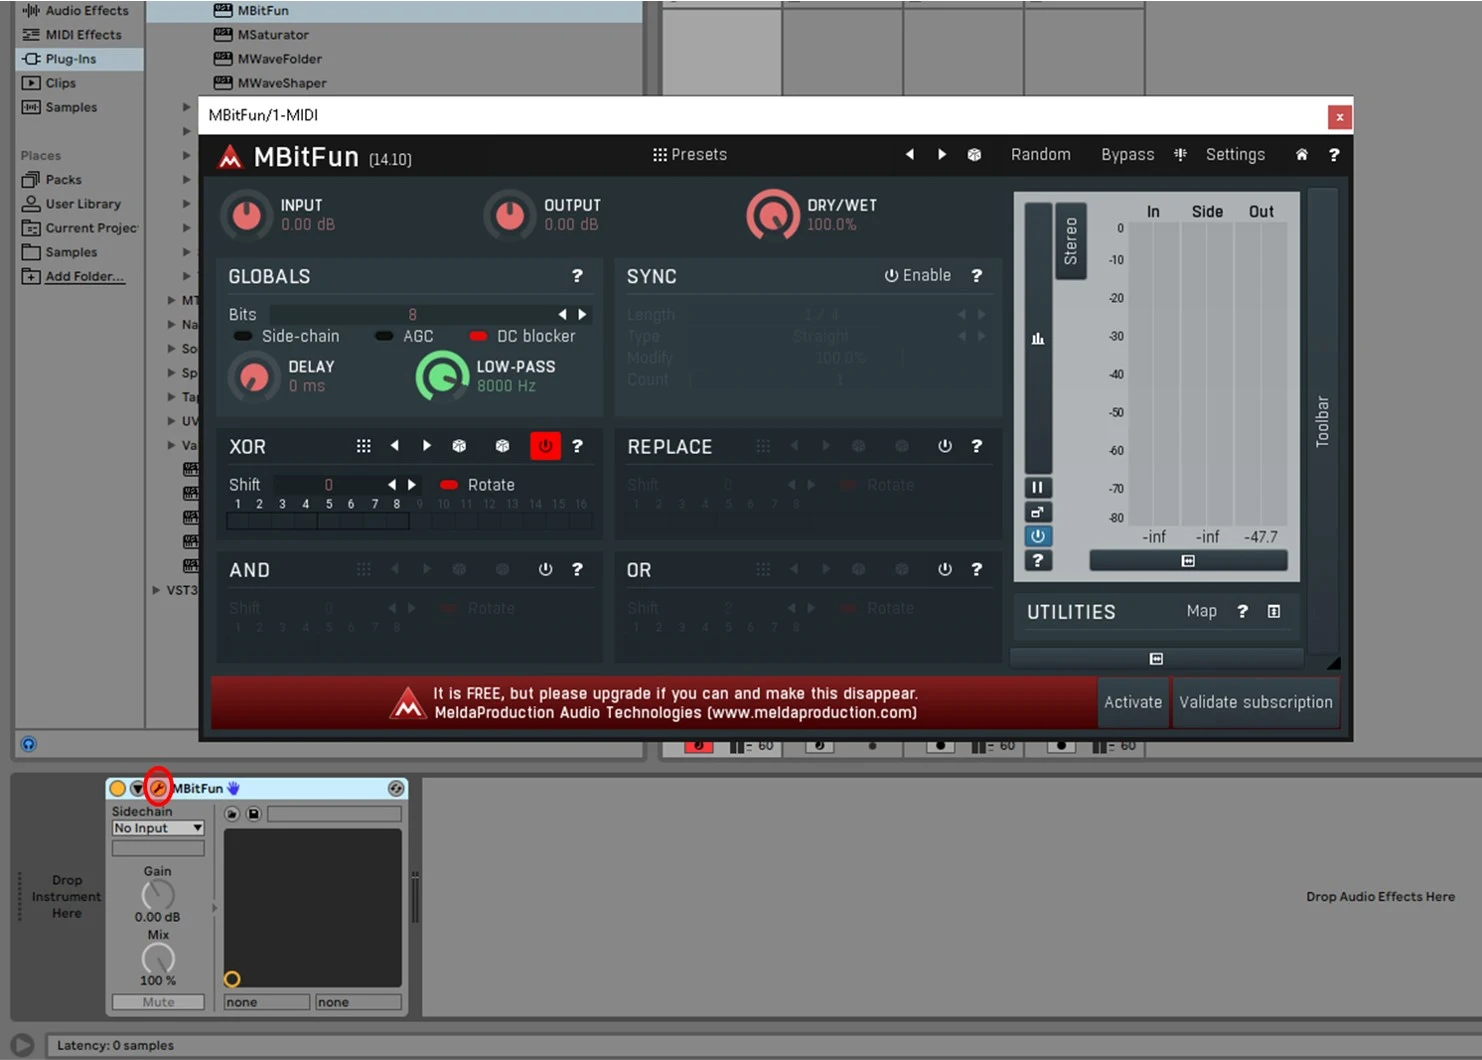Open XOR presets grid icon
This screenshot has height=1060, width=1482.
click(364, 446)
